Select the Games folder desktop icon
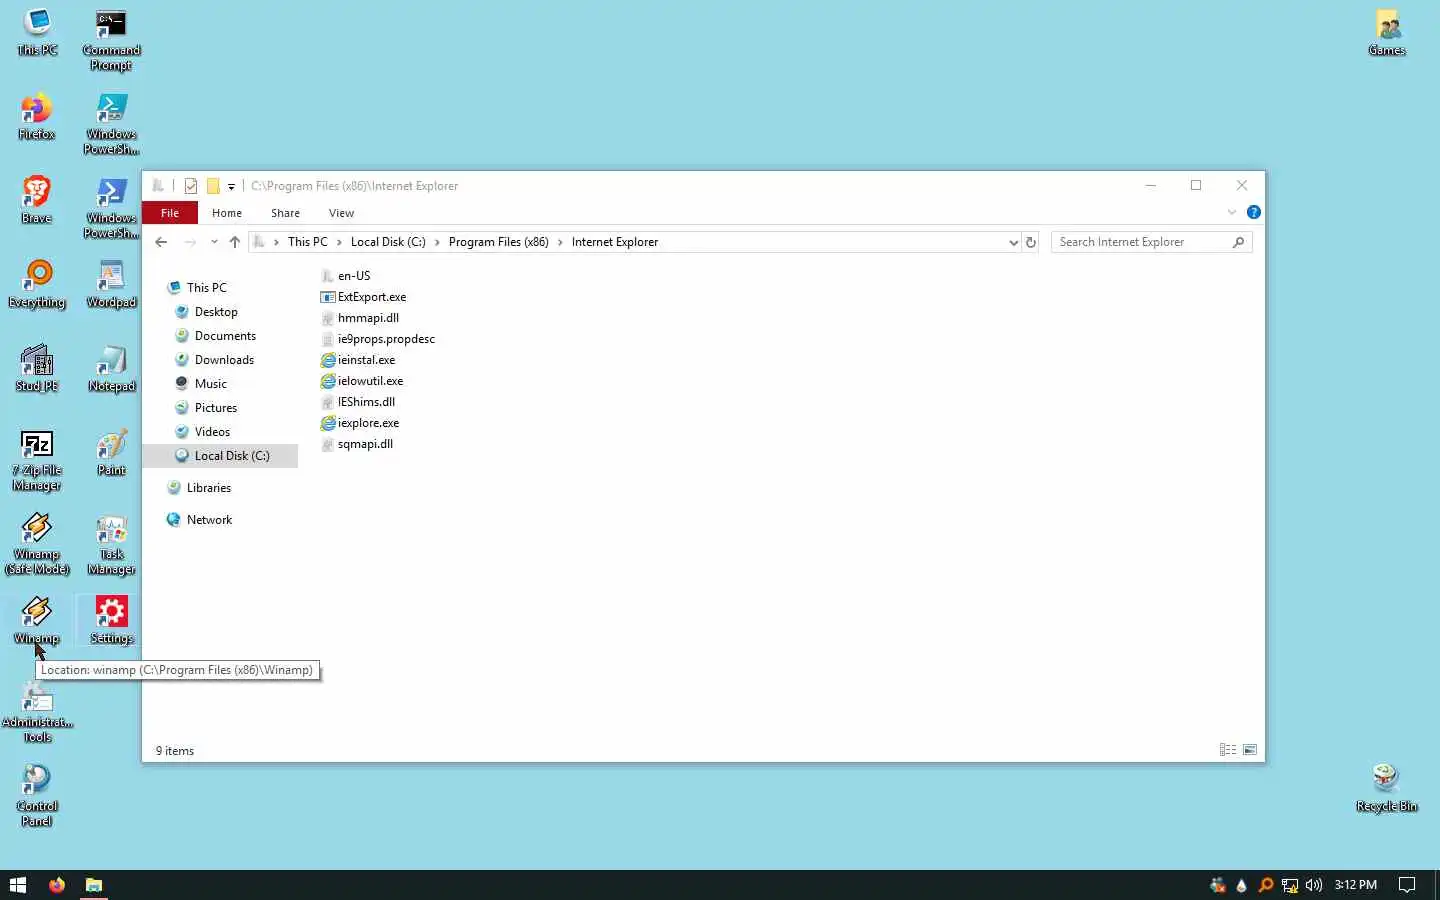The height and width of the screenshot is (900, 1440). click(1387, 32)
